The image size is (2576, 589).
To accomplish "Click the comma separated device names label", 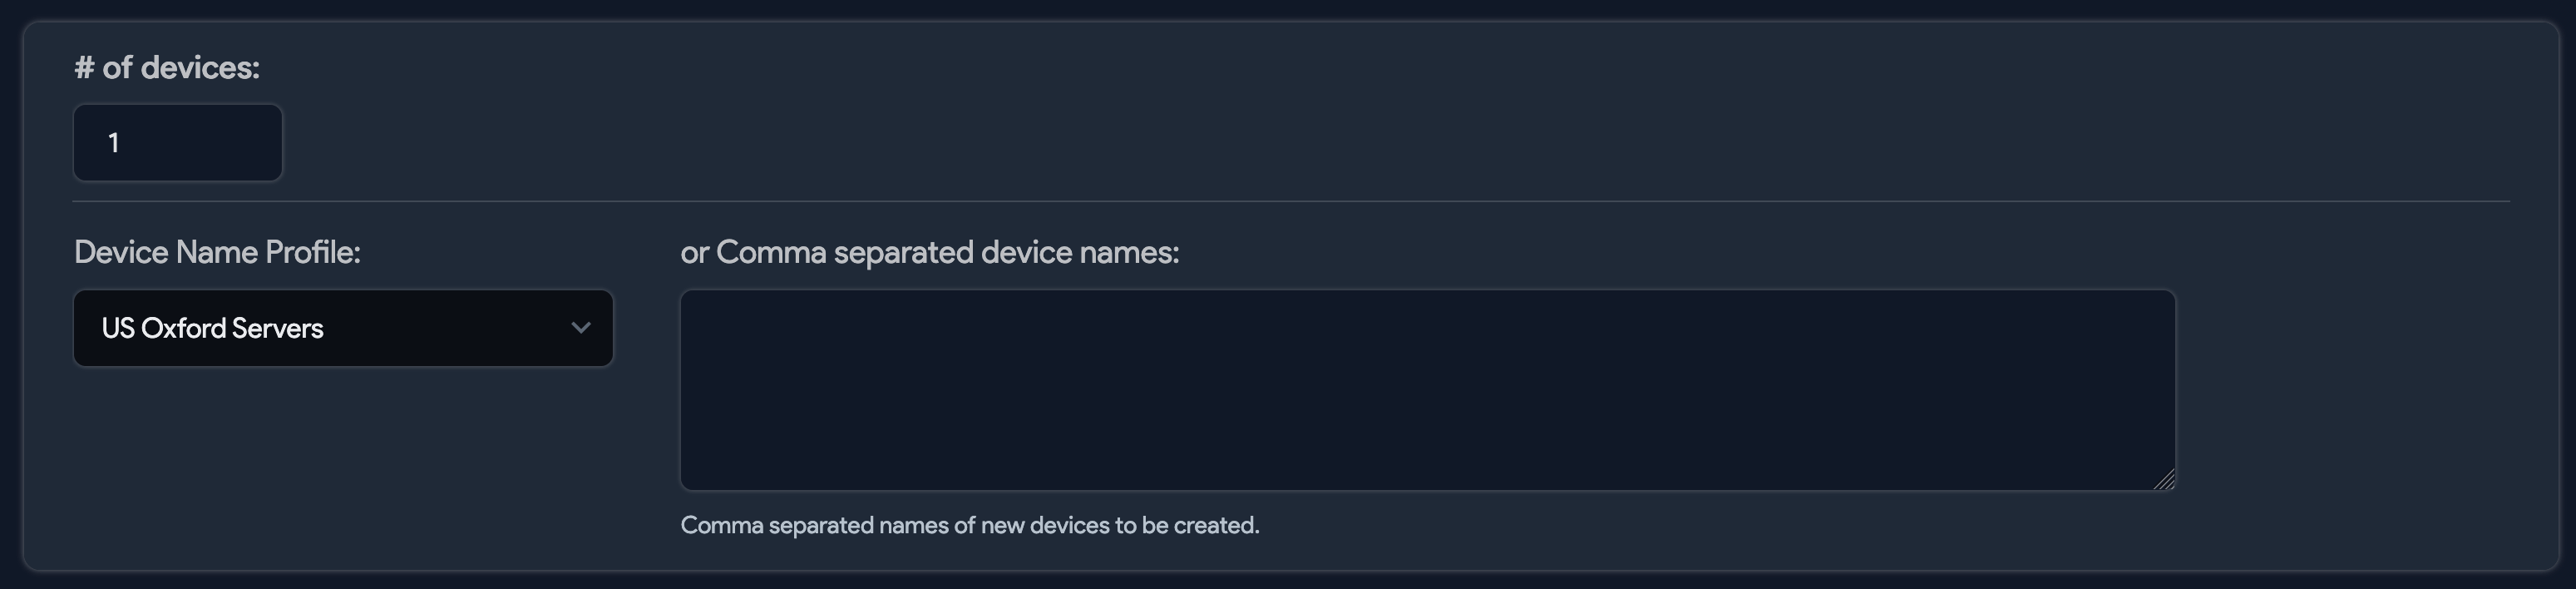I will coord(930,252).
